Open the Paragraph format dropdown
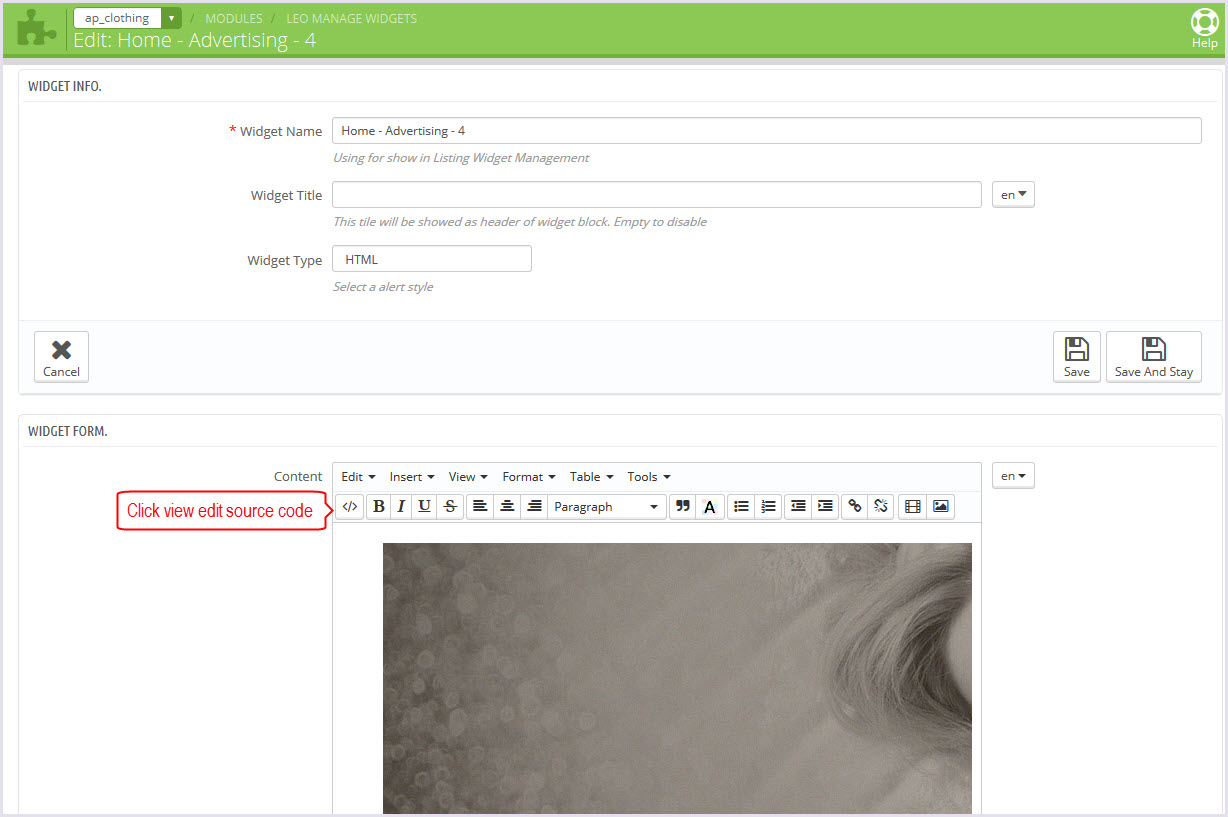1228x817 pixels. tap(607, 507)
